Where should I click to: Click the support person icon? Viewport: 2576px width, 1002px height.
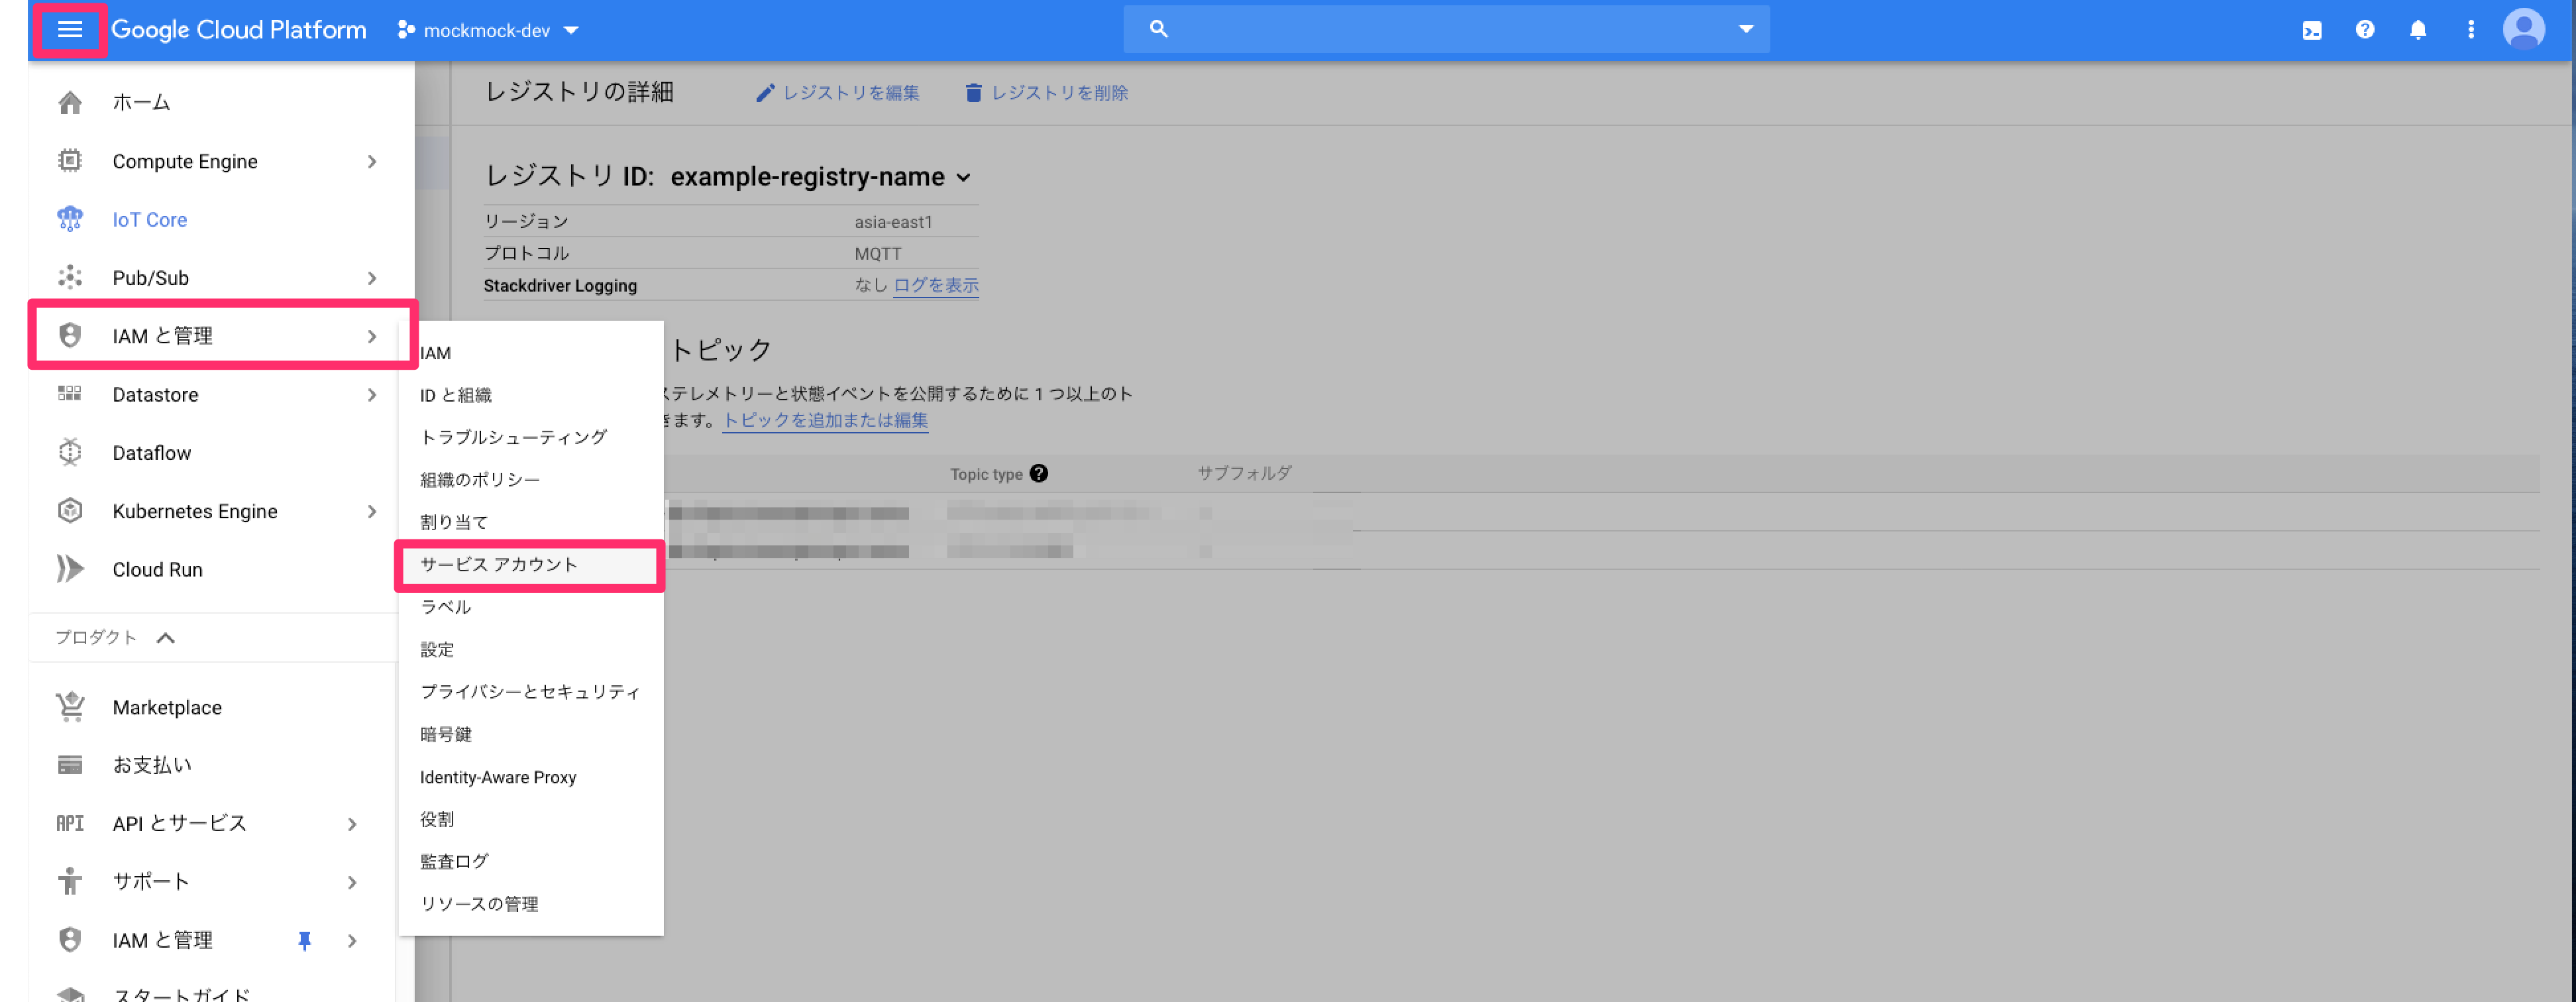click(x=70, y=881)
